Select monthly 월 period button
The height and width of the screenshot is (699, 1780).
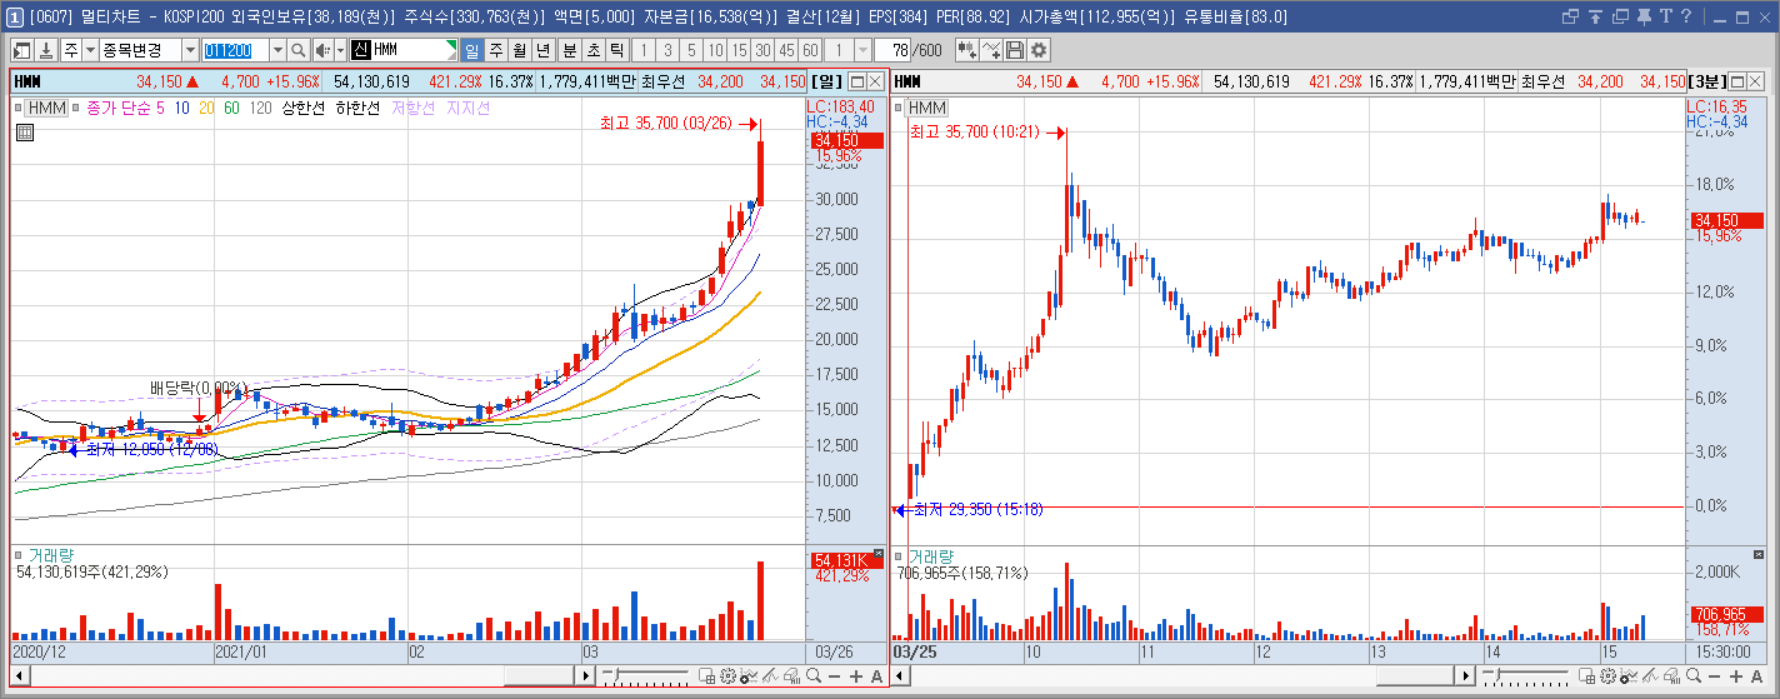point(520,50)
